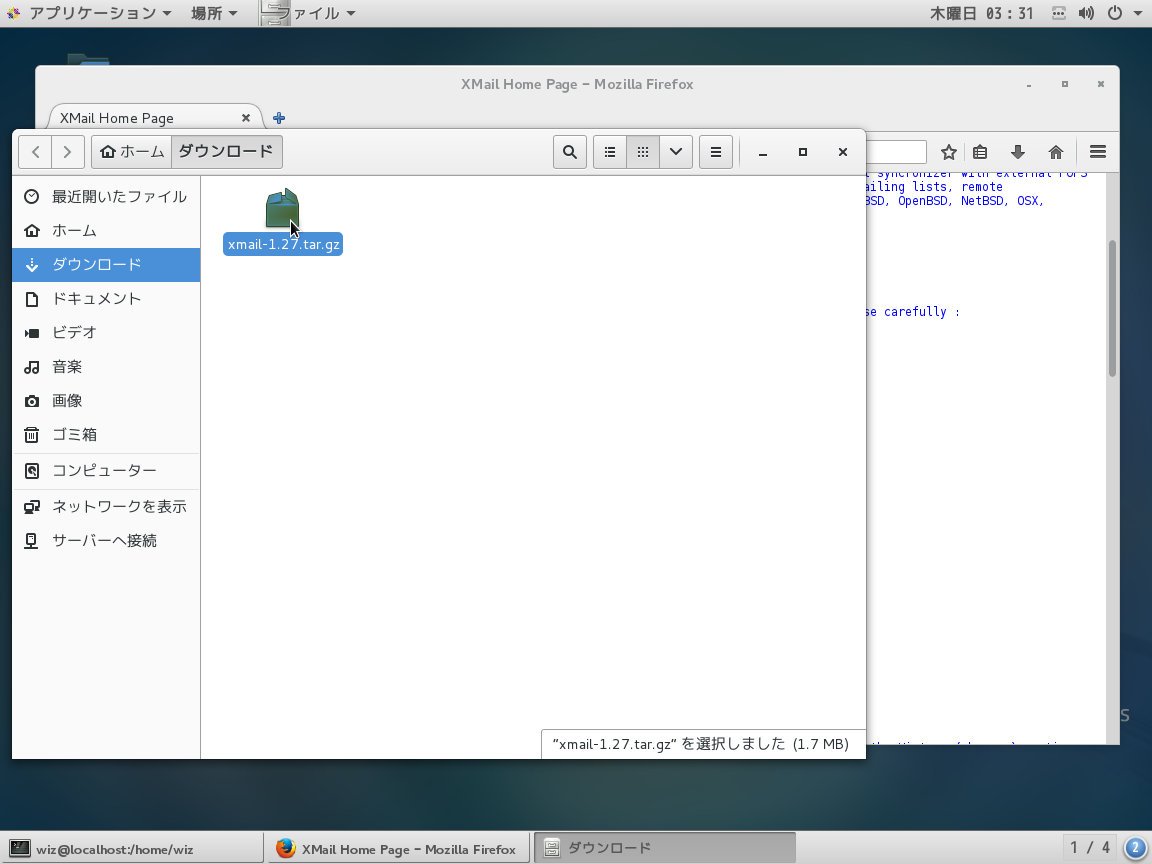Screen dimensions: 1152x864
Task: Maximize the ダウンロード file manager window
Action: (803, 152)
